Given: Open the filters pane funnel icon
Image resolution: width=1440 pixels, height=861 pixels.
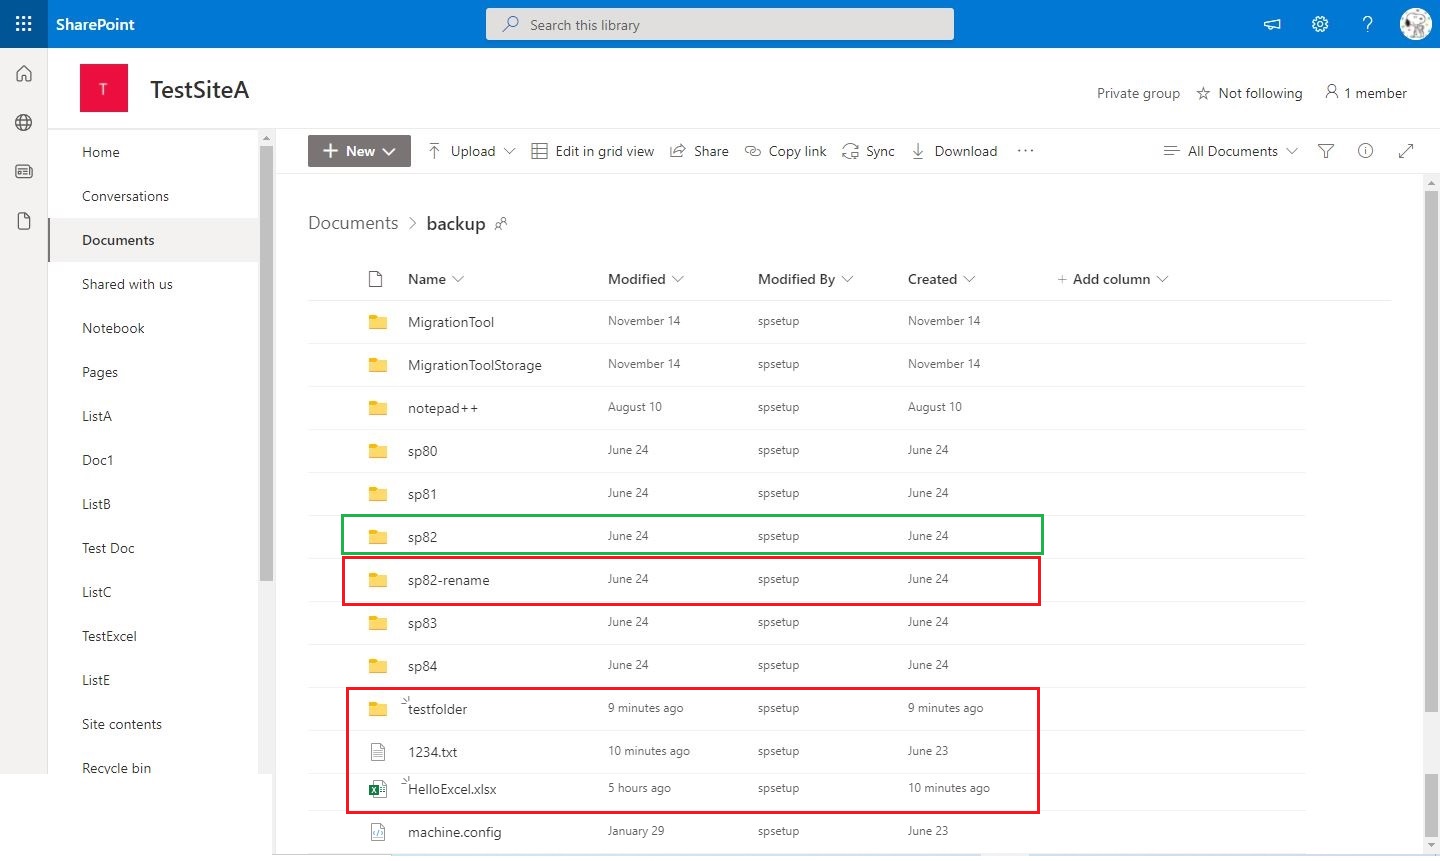Looking at the screenshot, I should [1326, 151].
